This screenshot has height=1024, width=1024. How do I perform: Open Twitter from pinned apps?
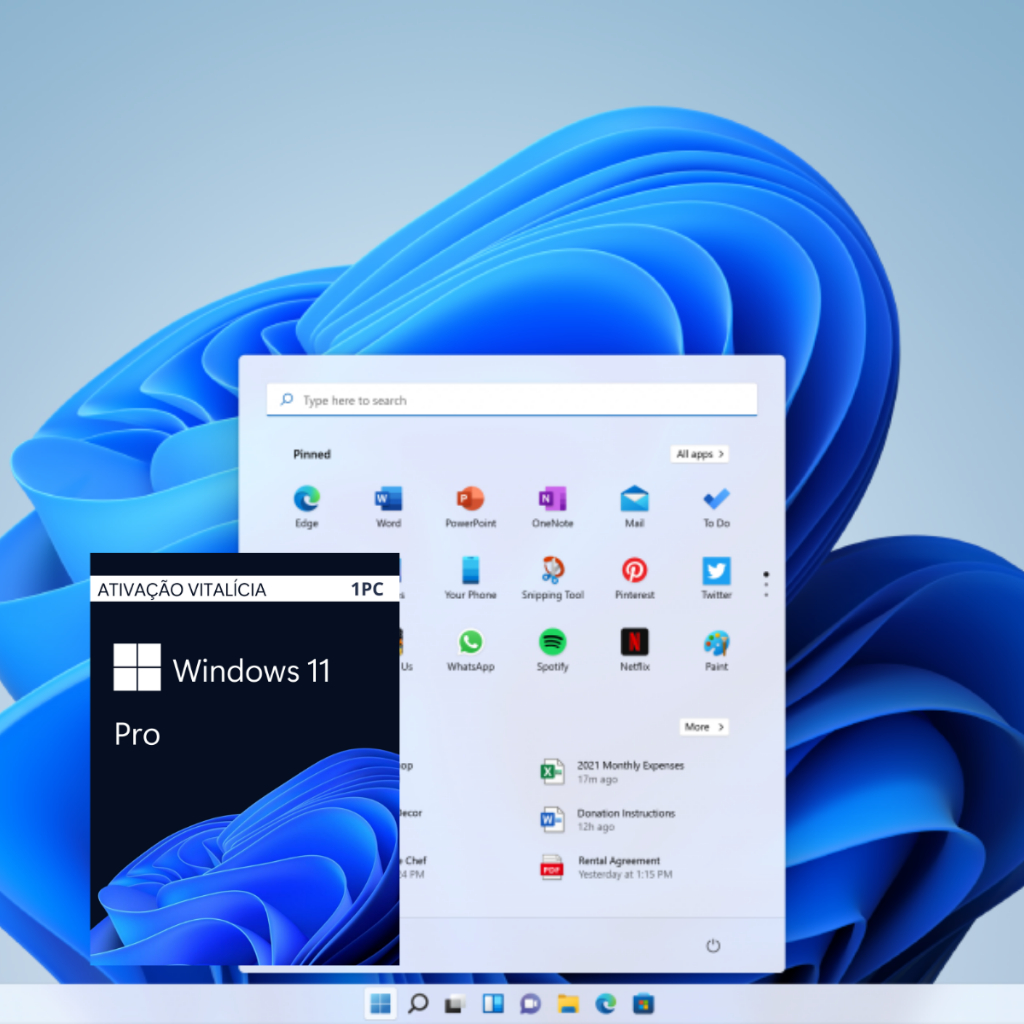[x=715, y=572]
